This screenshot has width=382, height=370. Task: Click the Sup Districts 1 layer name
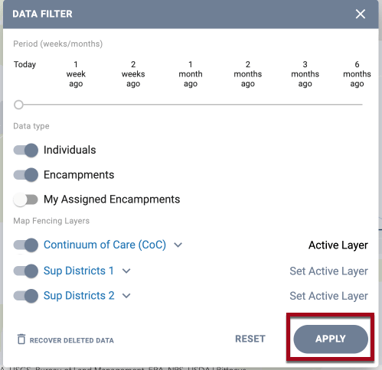79,271
